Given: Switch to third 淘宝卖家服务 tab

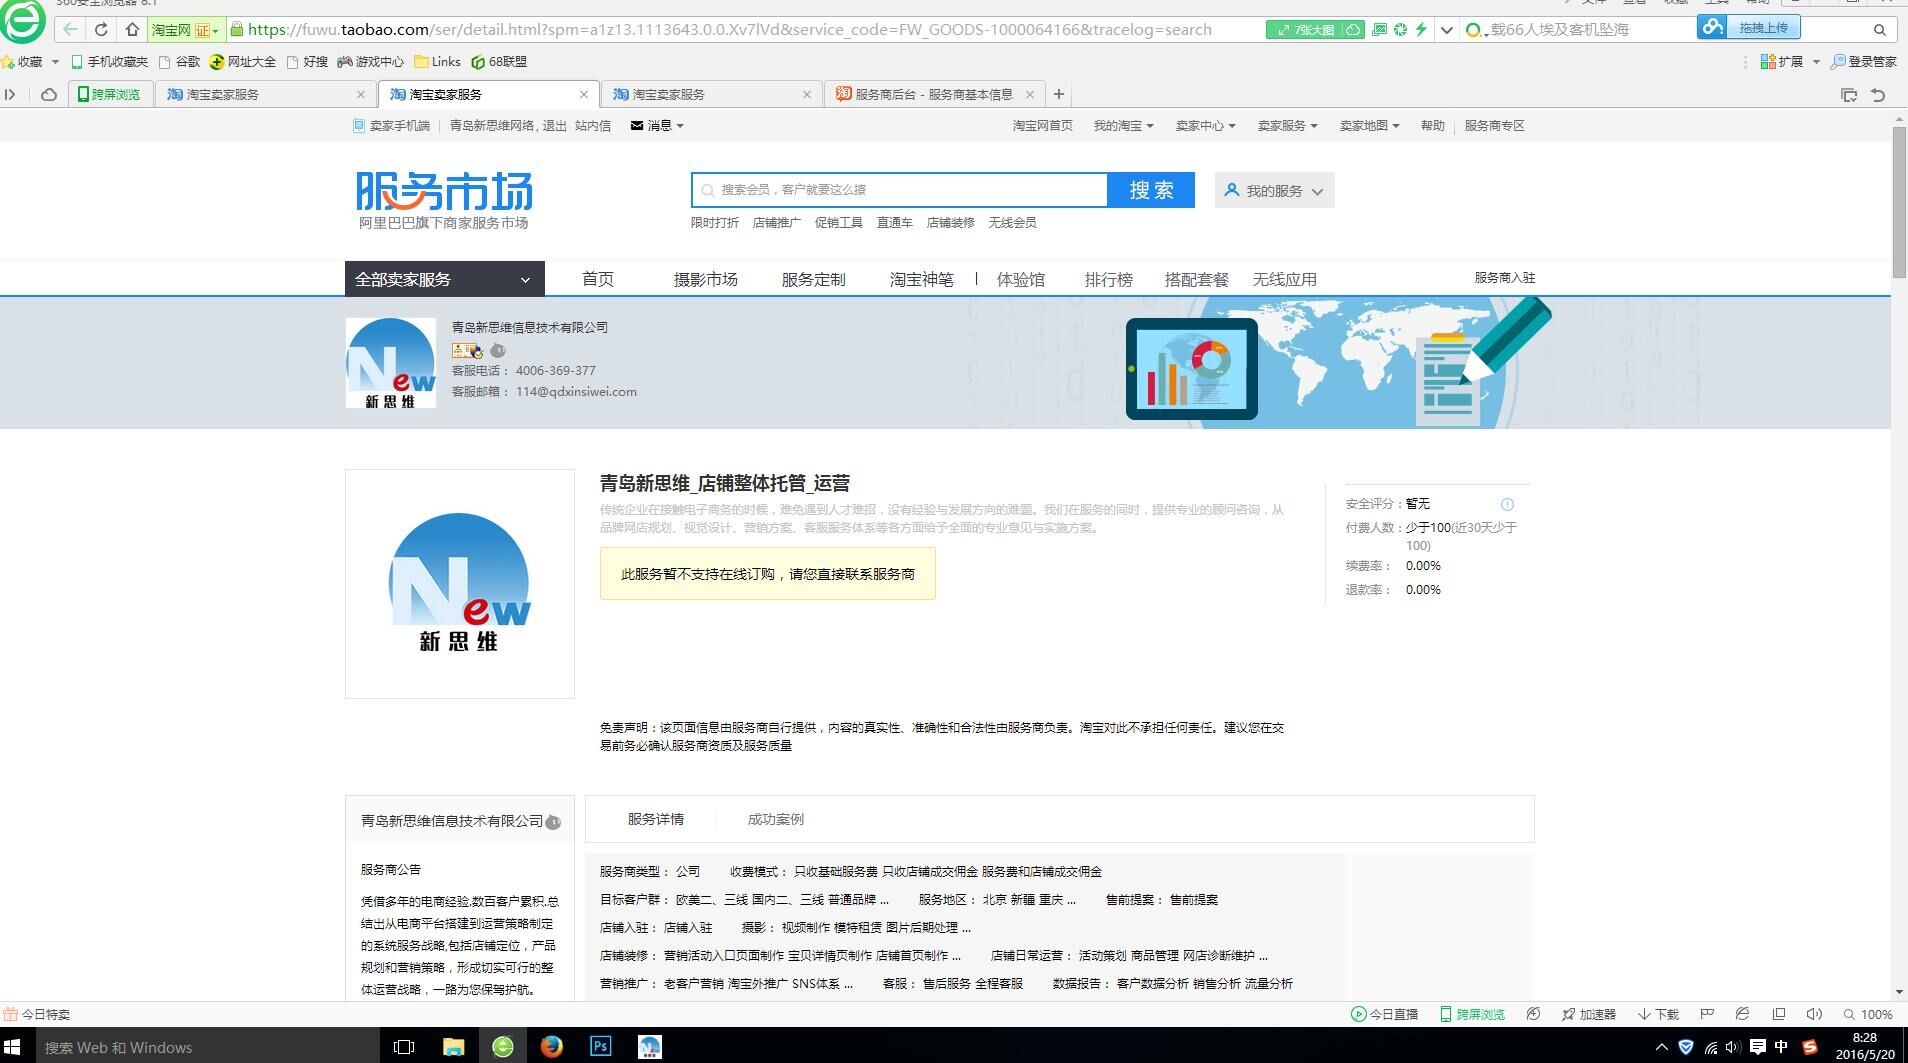Looking at the screenshot, I should (710, 94).
